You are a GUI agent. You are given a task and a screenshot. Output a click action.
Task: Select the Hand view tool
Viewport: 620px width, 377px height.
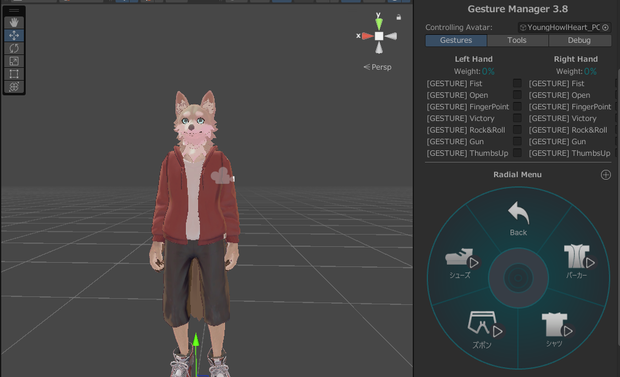14,23
